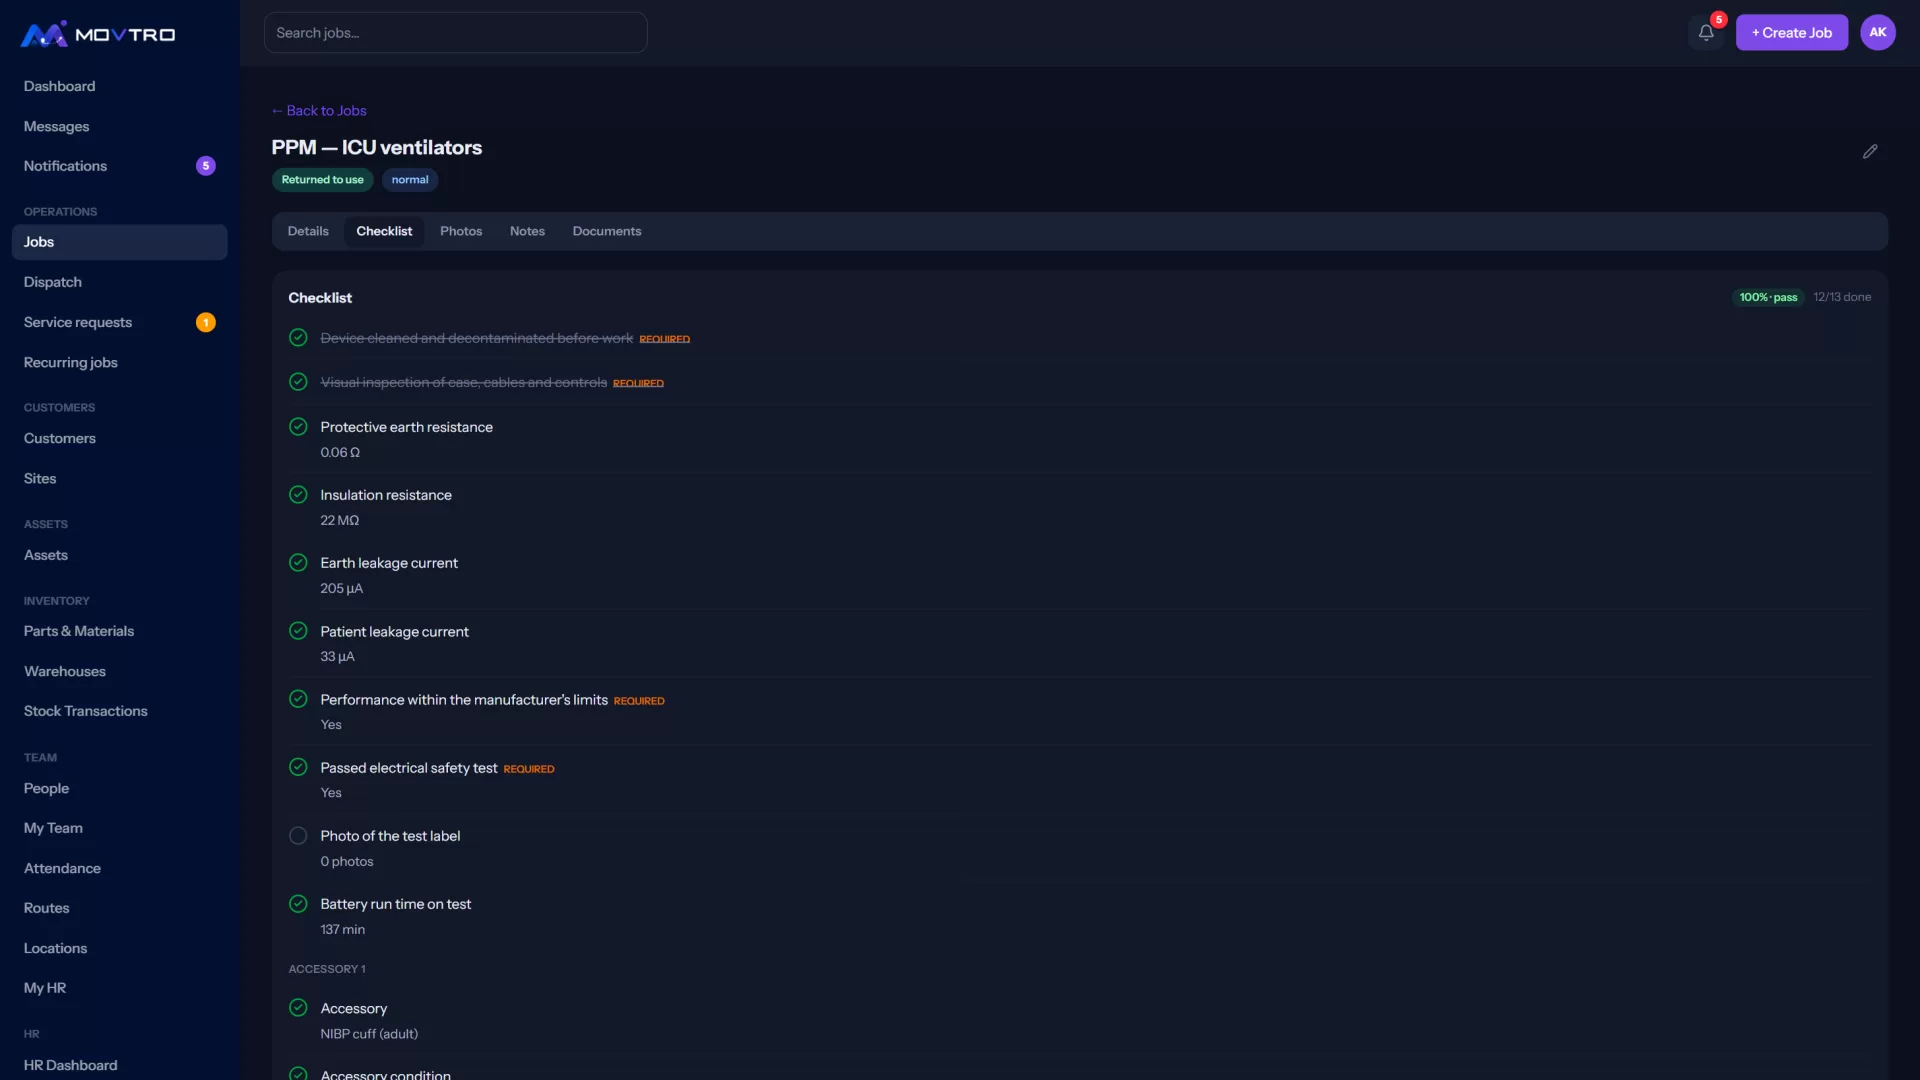Switch to the Documents tab
Image resolution: width=1920 pixels, height=1080 pixels.
click(x=607, y=231)
